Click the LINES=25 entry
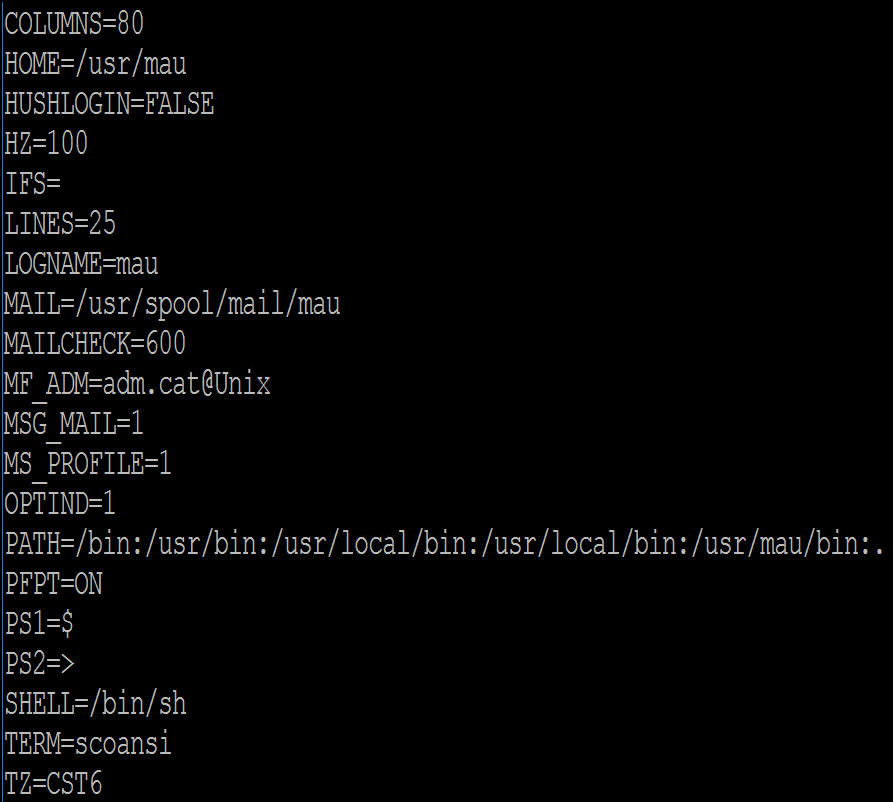 (x=60, y=223)
